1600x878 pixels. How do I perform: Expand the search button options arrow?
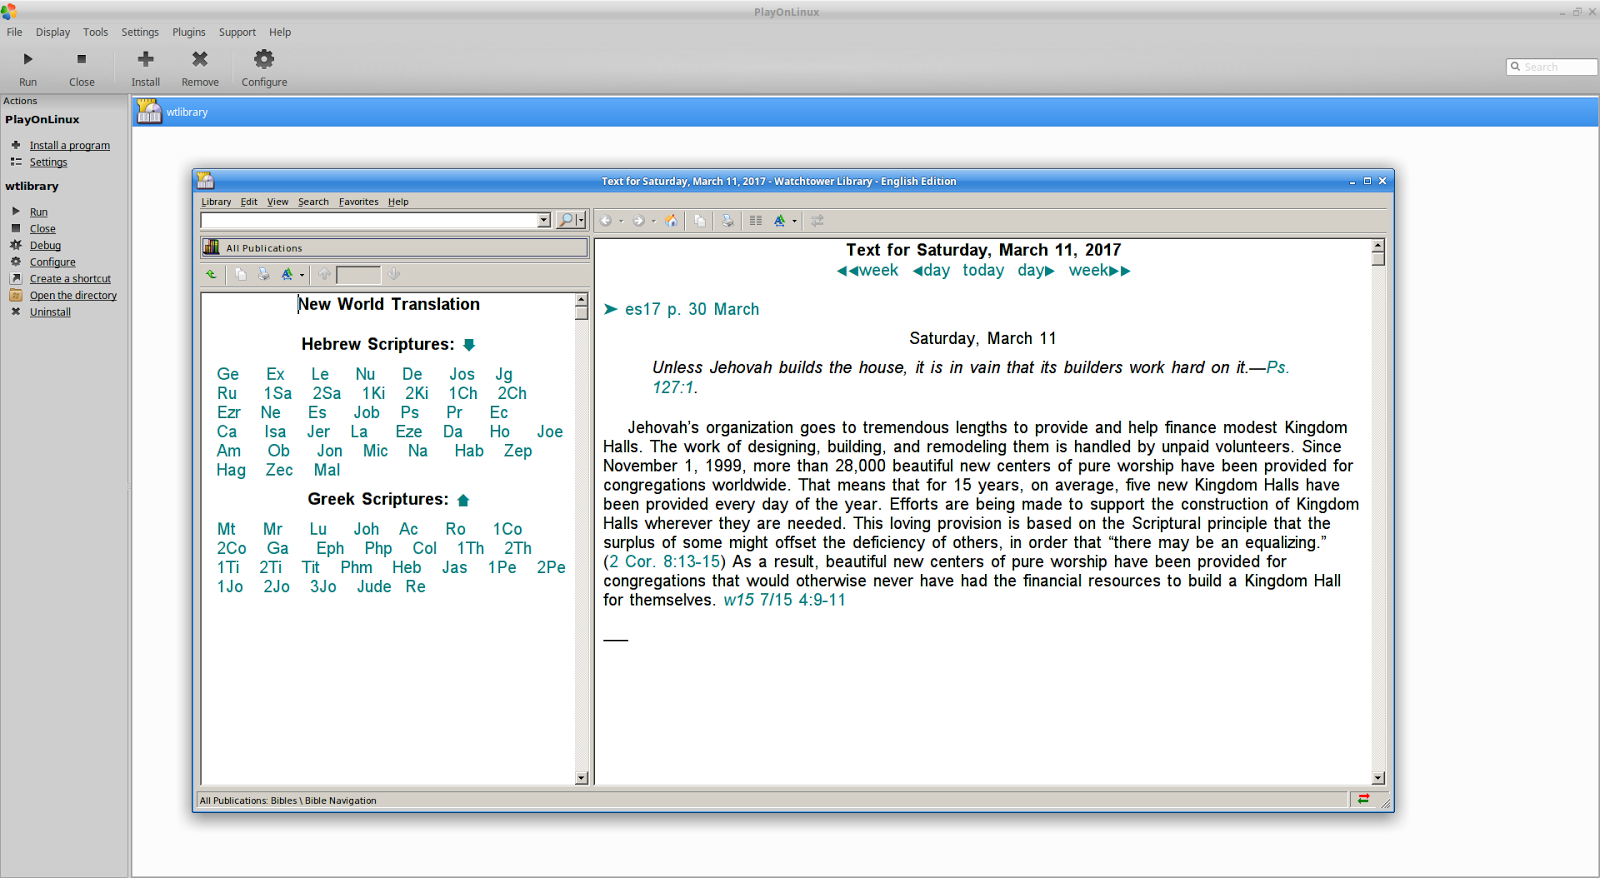point(581,220)
